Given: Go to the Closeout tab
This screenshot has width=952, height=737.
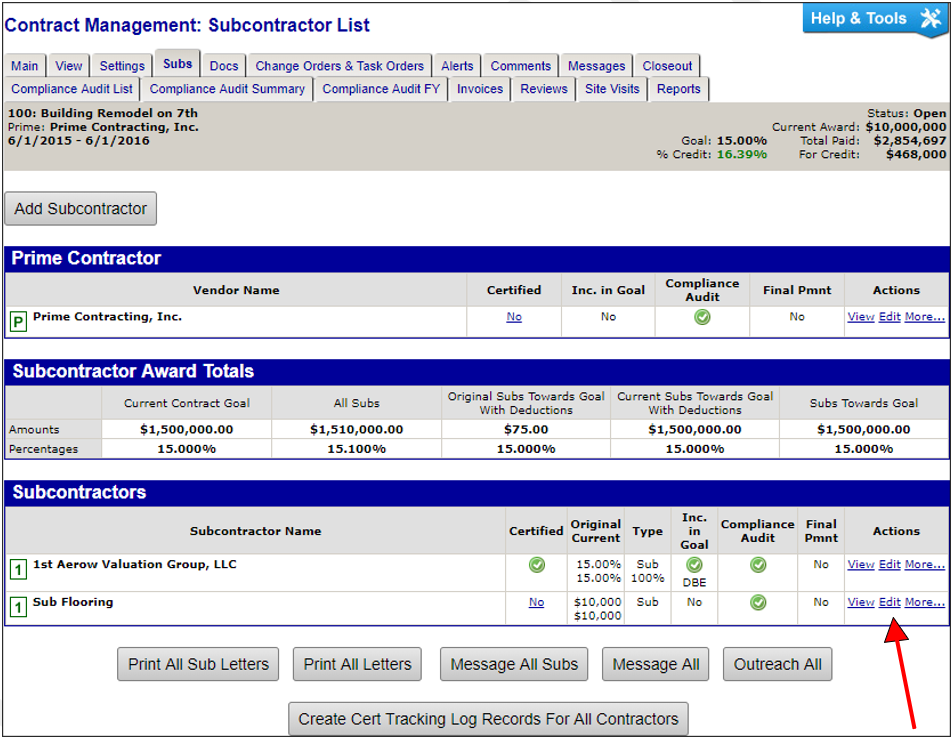Looking at the screenshot, I should (667, 66).
